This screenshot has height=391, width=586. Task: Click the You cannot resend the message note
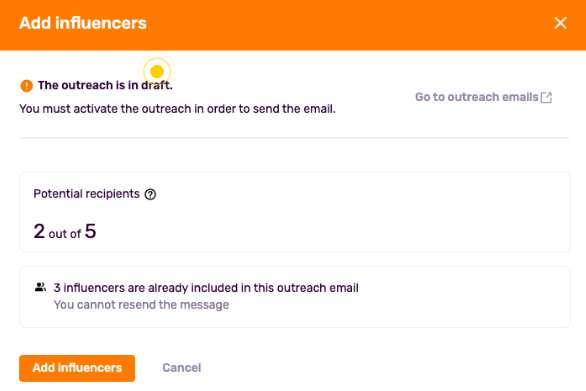click(141, 305)
